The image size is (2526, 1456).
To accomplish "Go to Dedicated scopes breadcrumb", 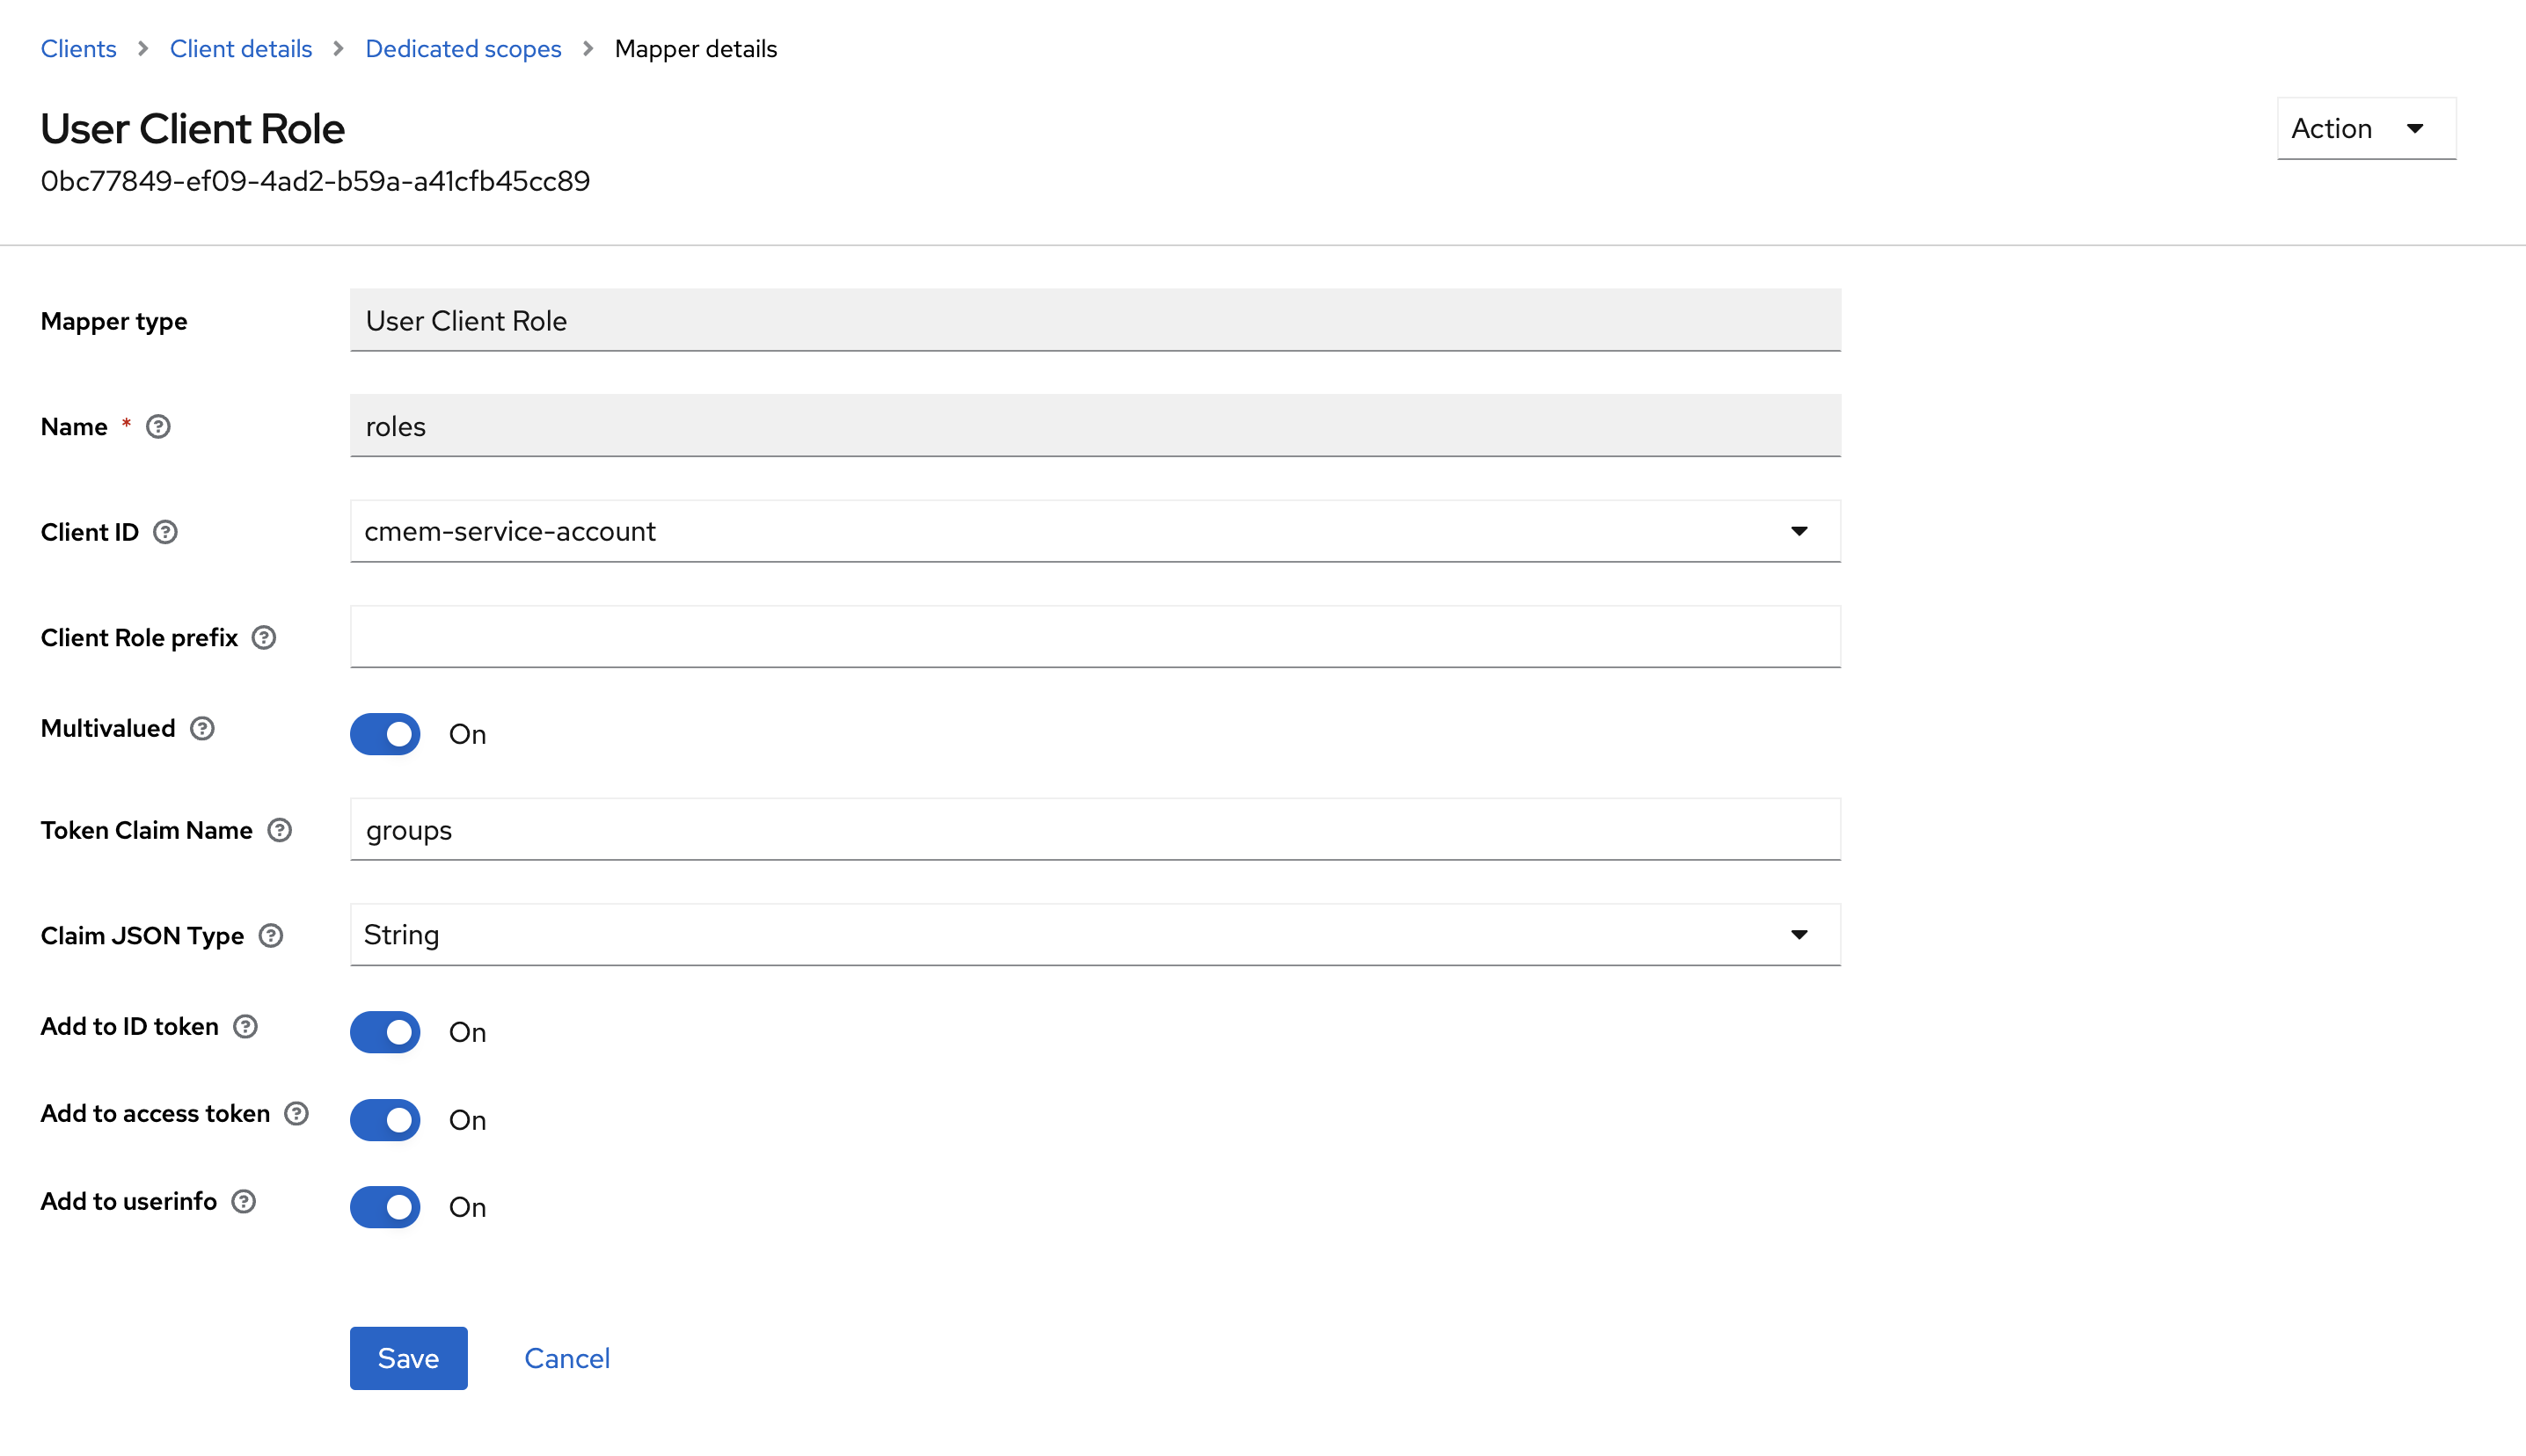I will coord(463,48).
